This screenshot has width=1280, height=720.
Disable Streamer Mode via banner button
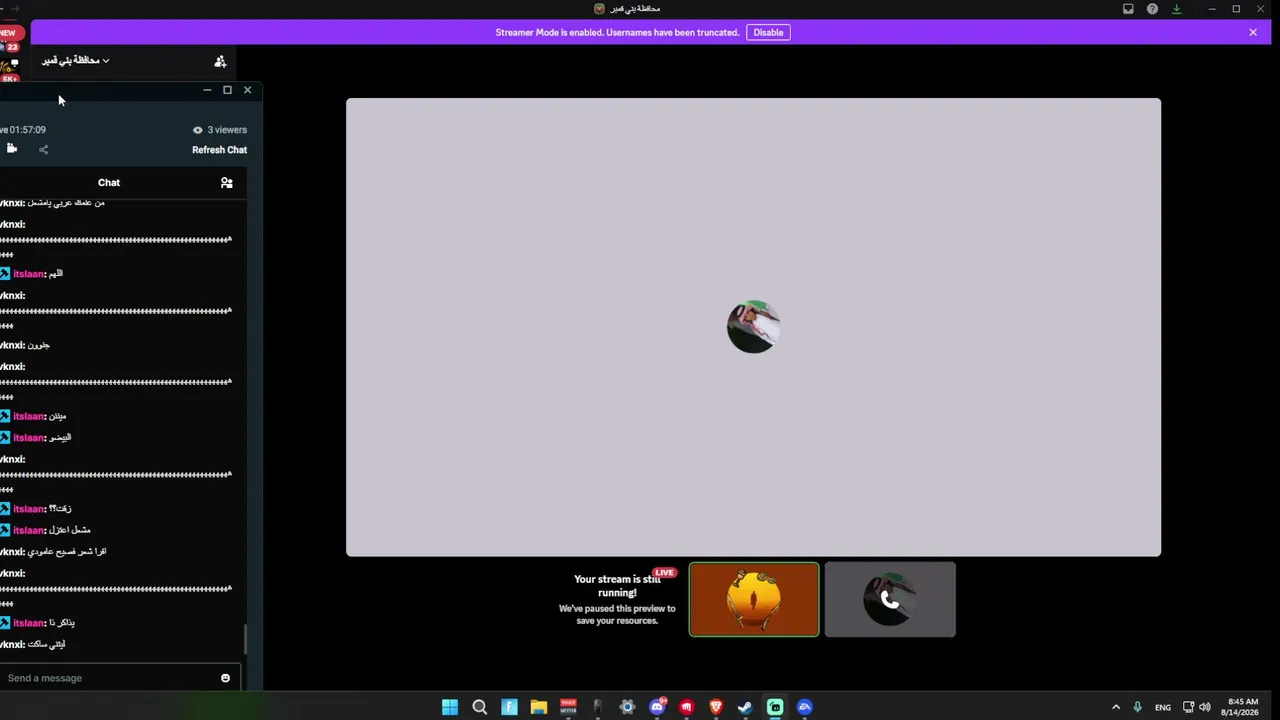coord(768,32)
